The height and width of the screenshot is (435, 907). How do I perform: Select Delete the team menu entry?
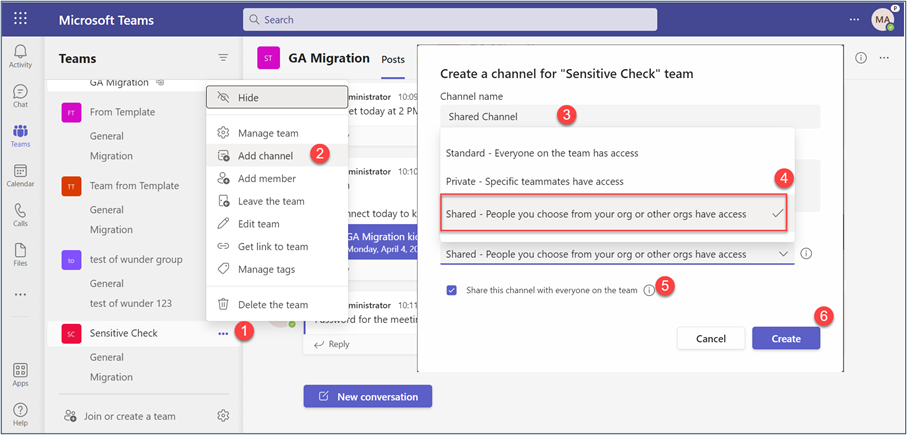coord(272,304)
